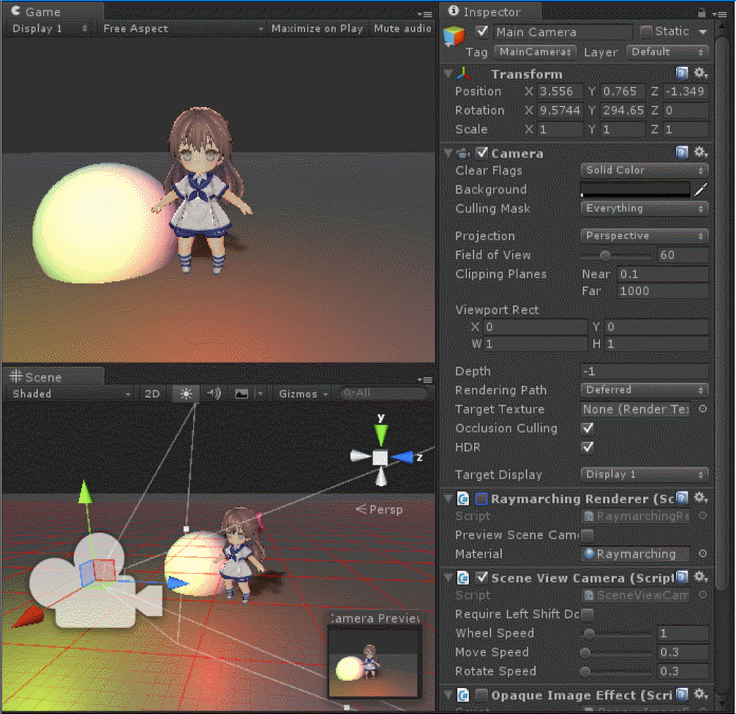
Task: Open Scene View Camera script picker
Action: (x=703, y=595)
